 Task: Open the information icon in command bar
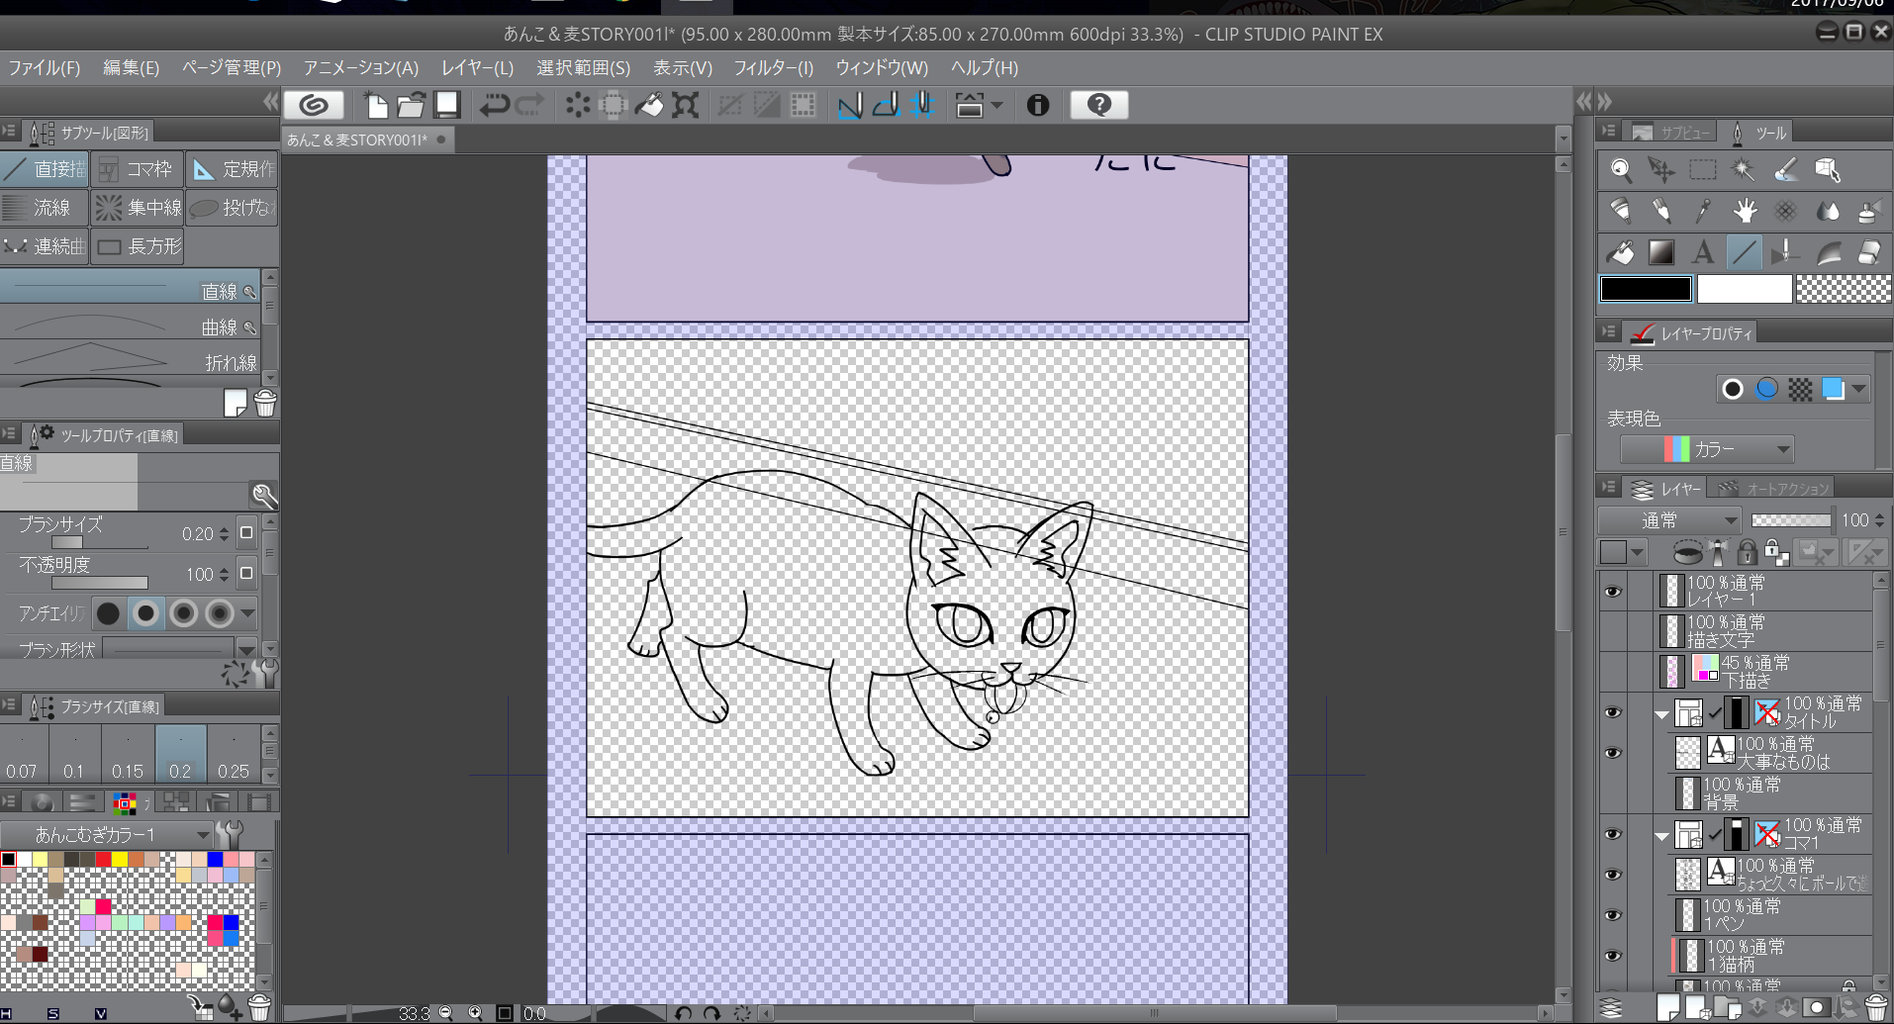(x=1038, y=105)
